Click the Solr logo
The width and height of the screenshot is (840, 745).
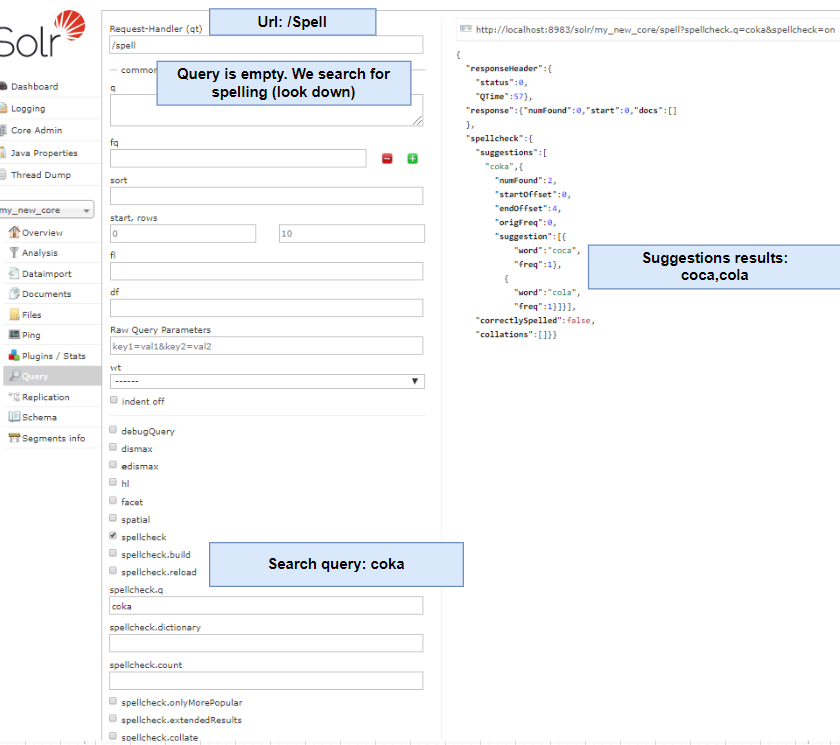pyautogui.click(x=42, y=35)
